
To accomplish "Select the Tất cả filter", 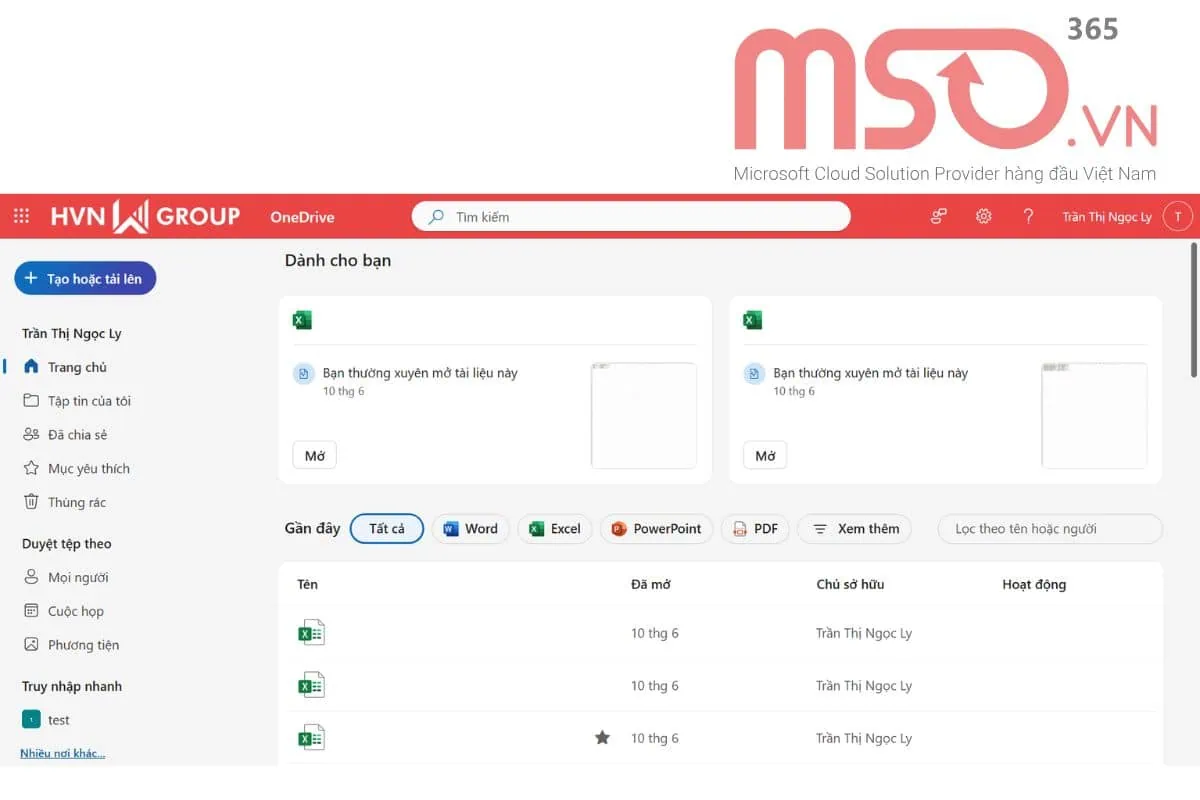I will [x=386, y=529].
